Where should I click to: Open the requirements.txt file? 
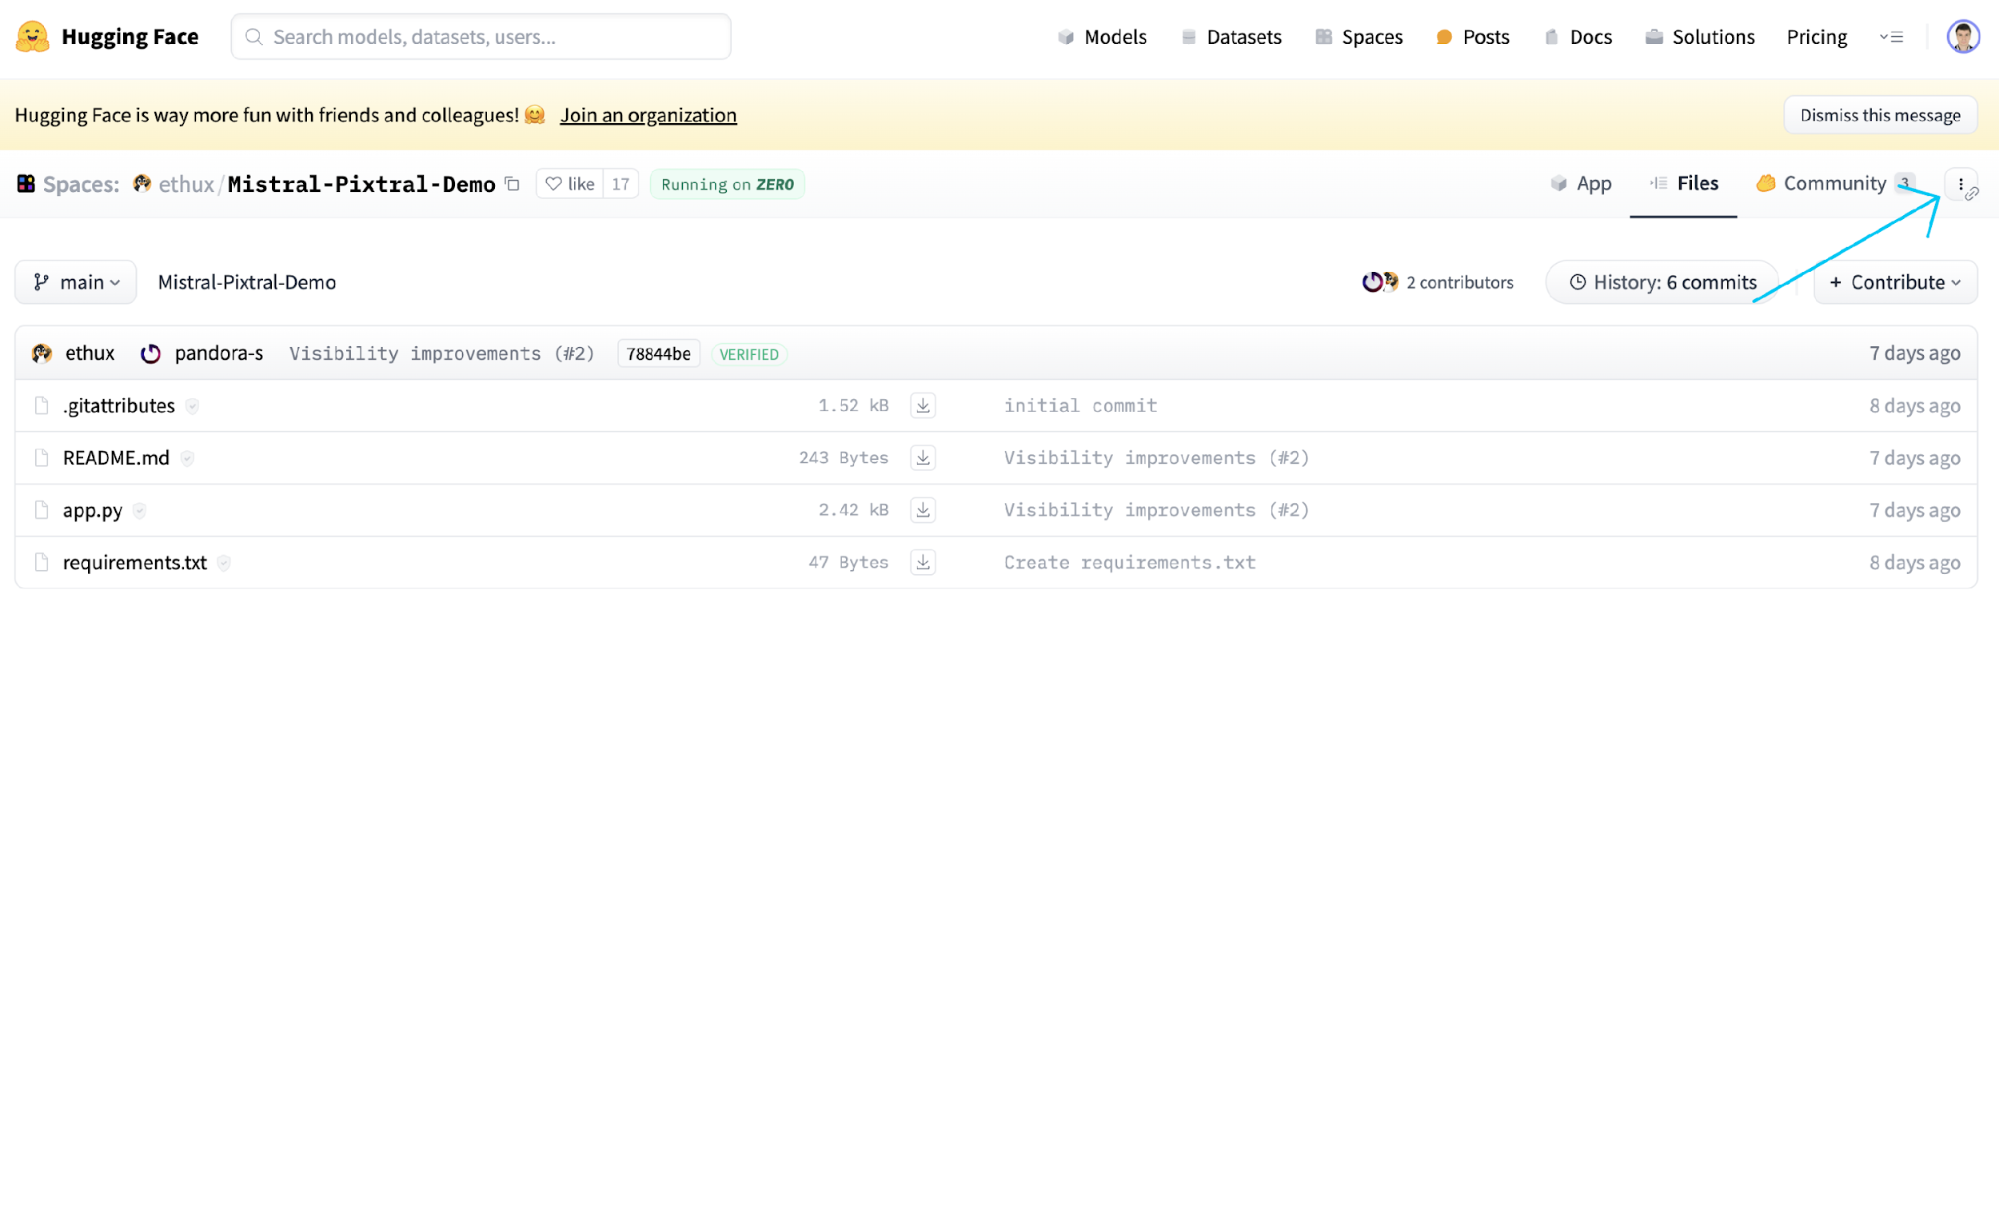click(x=135, y=562)
